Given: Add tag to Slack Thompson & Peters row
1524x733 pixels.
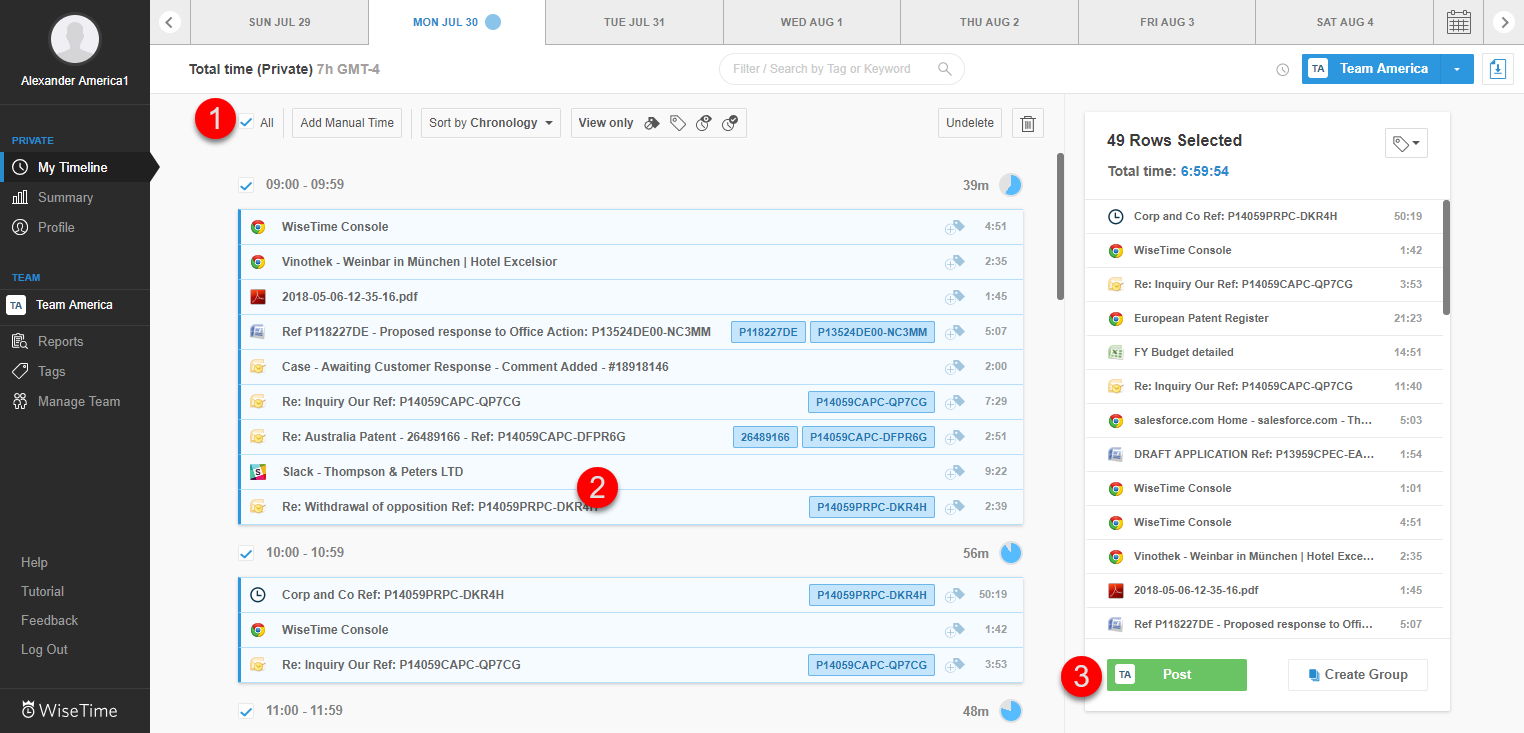Looking at the screenshot, I should point(954,472).
